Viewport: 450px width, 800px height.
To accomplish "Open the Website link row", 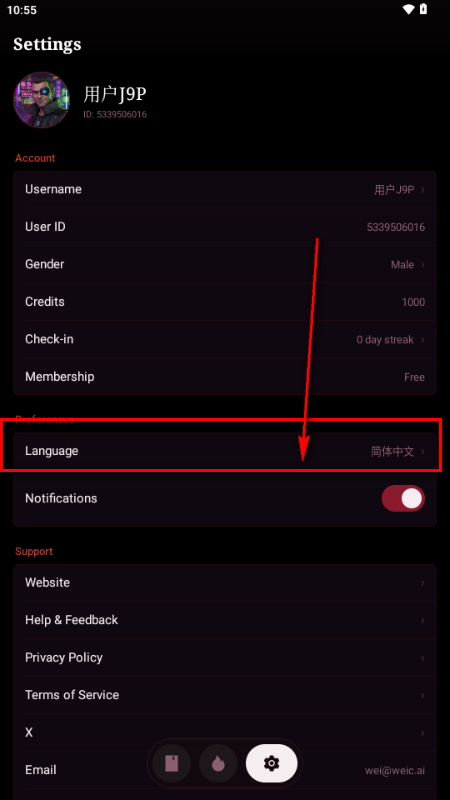I will point(225,583).
